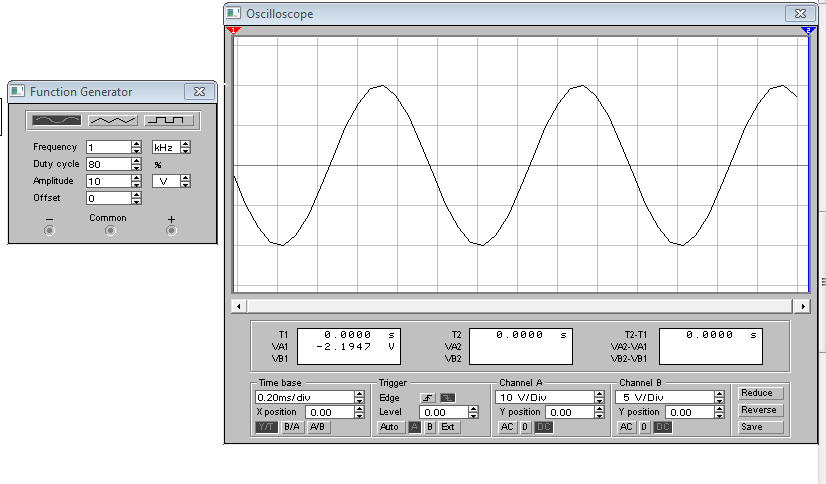This screenshot has height=484, width=826.
Task: Click the Save button in Oscilloscope
Action: click(x=761, y=427)
